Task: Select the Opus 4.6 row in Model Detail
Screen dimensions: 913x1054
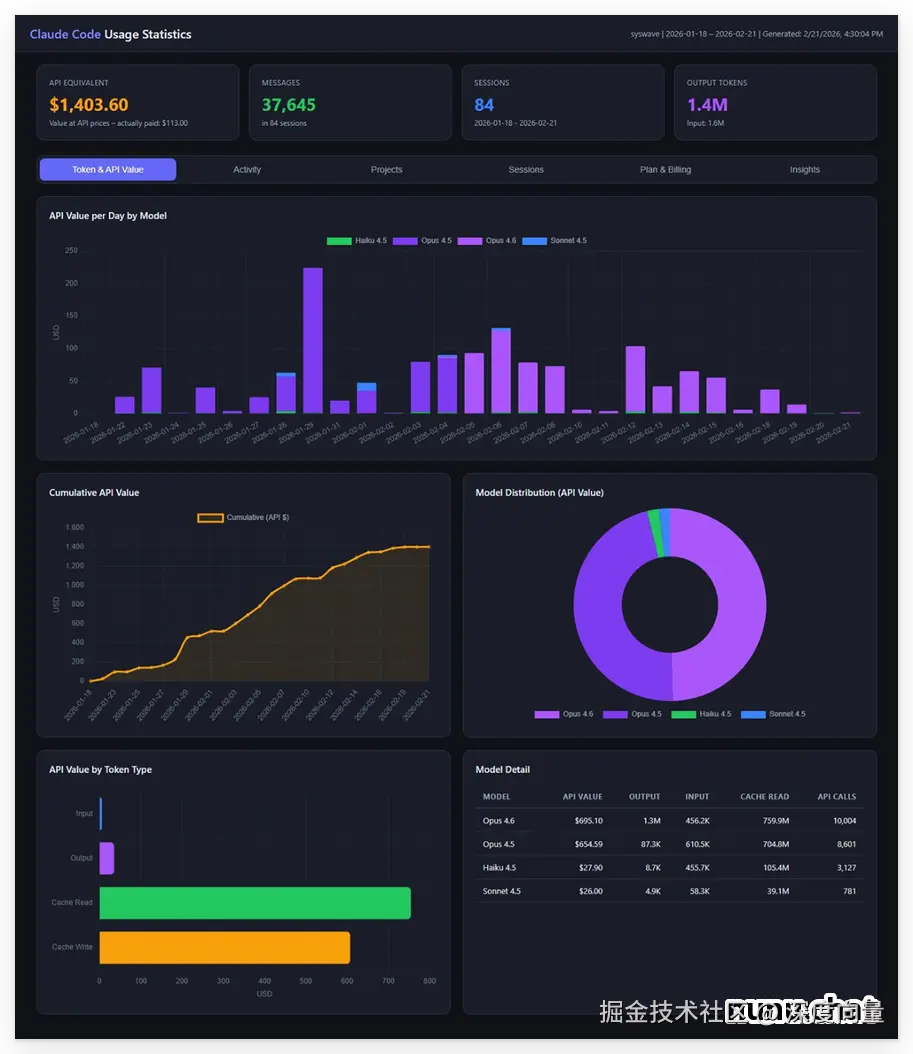Action: (668, 820)
